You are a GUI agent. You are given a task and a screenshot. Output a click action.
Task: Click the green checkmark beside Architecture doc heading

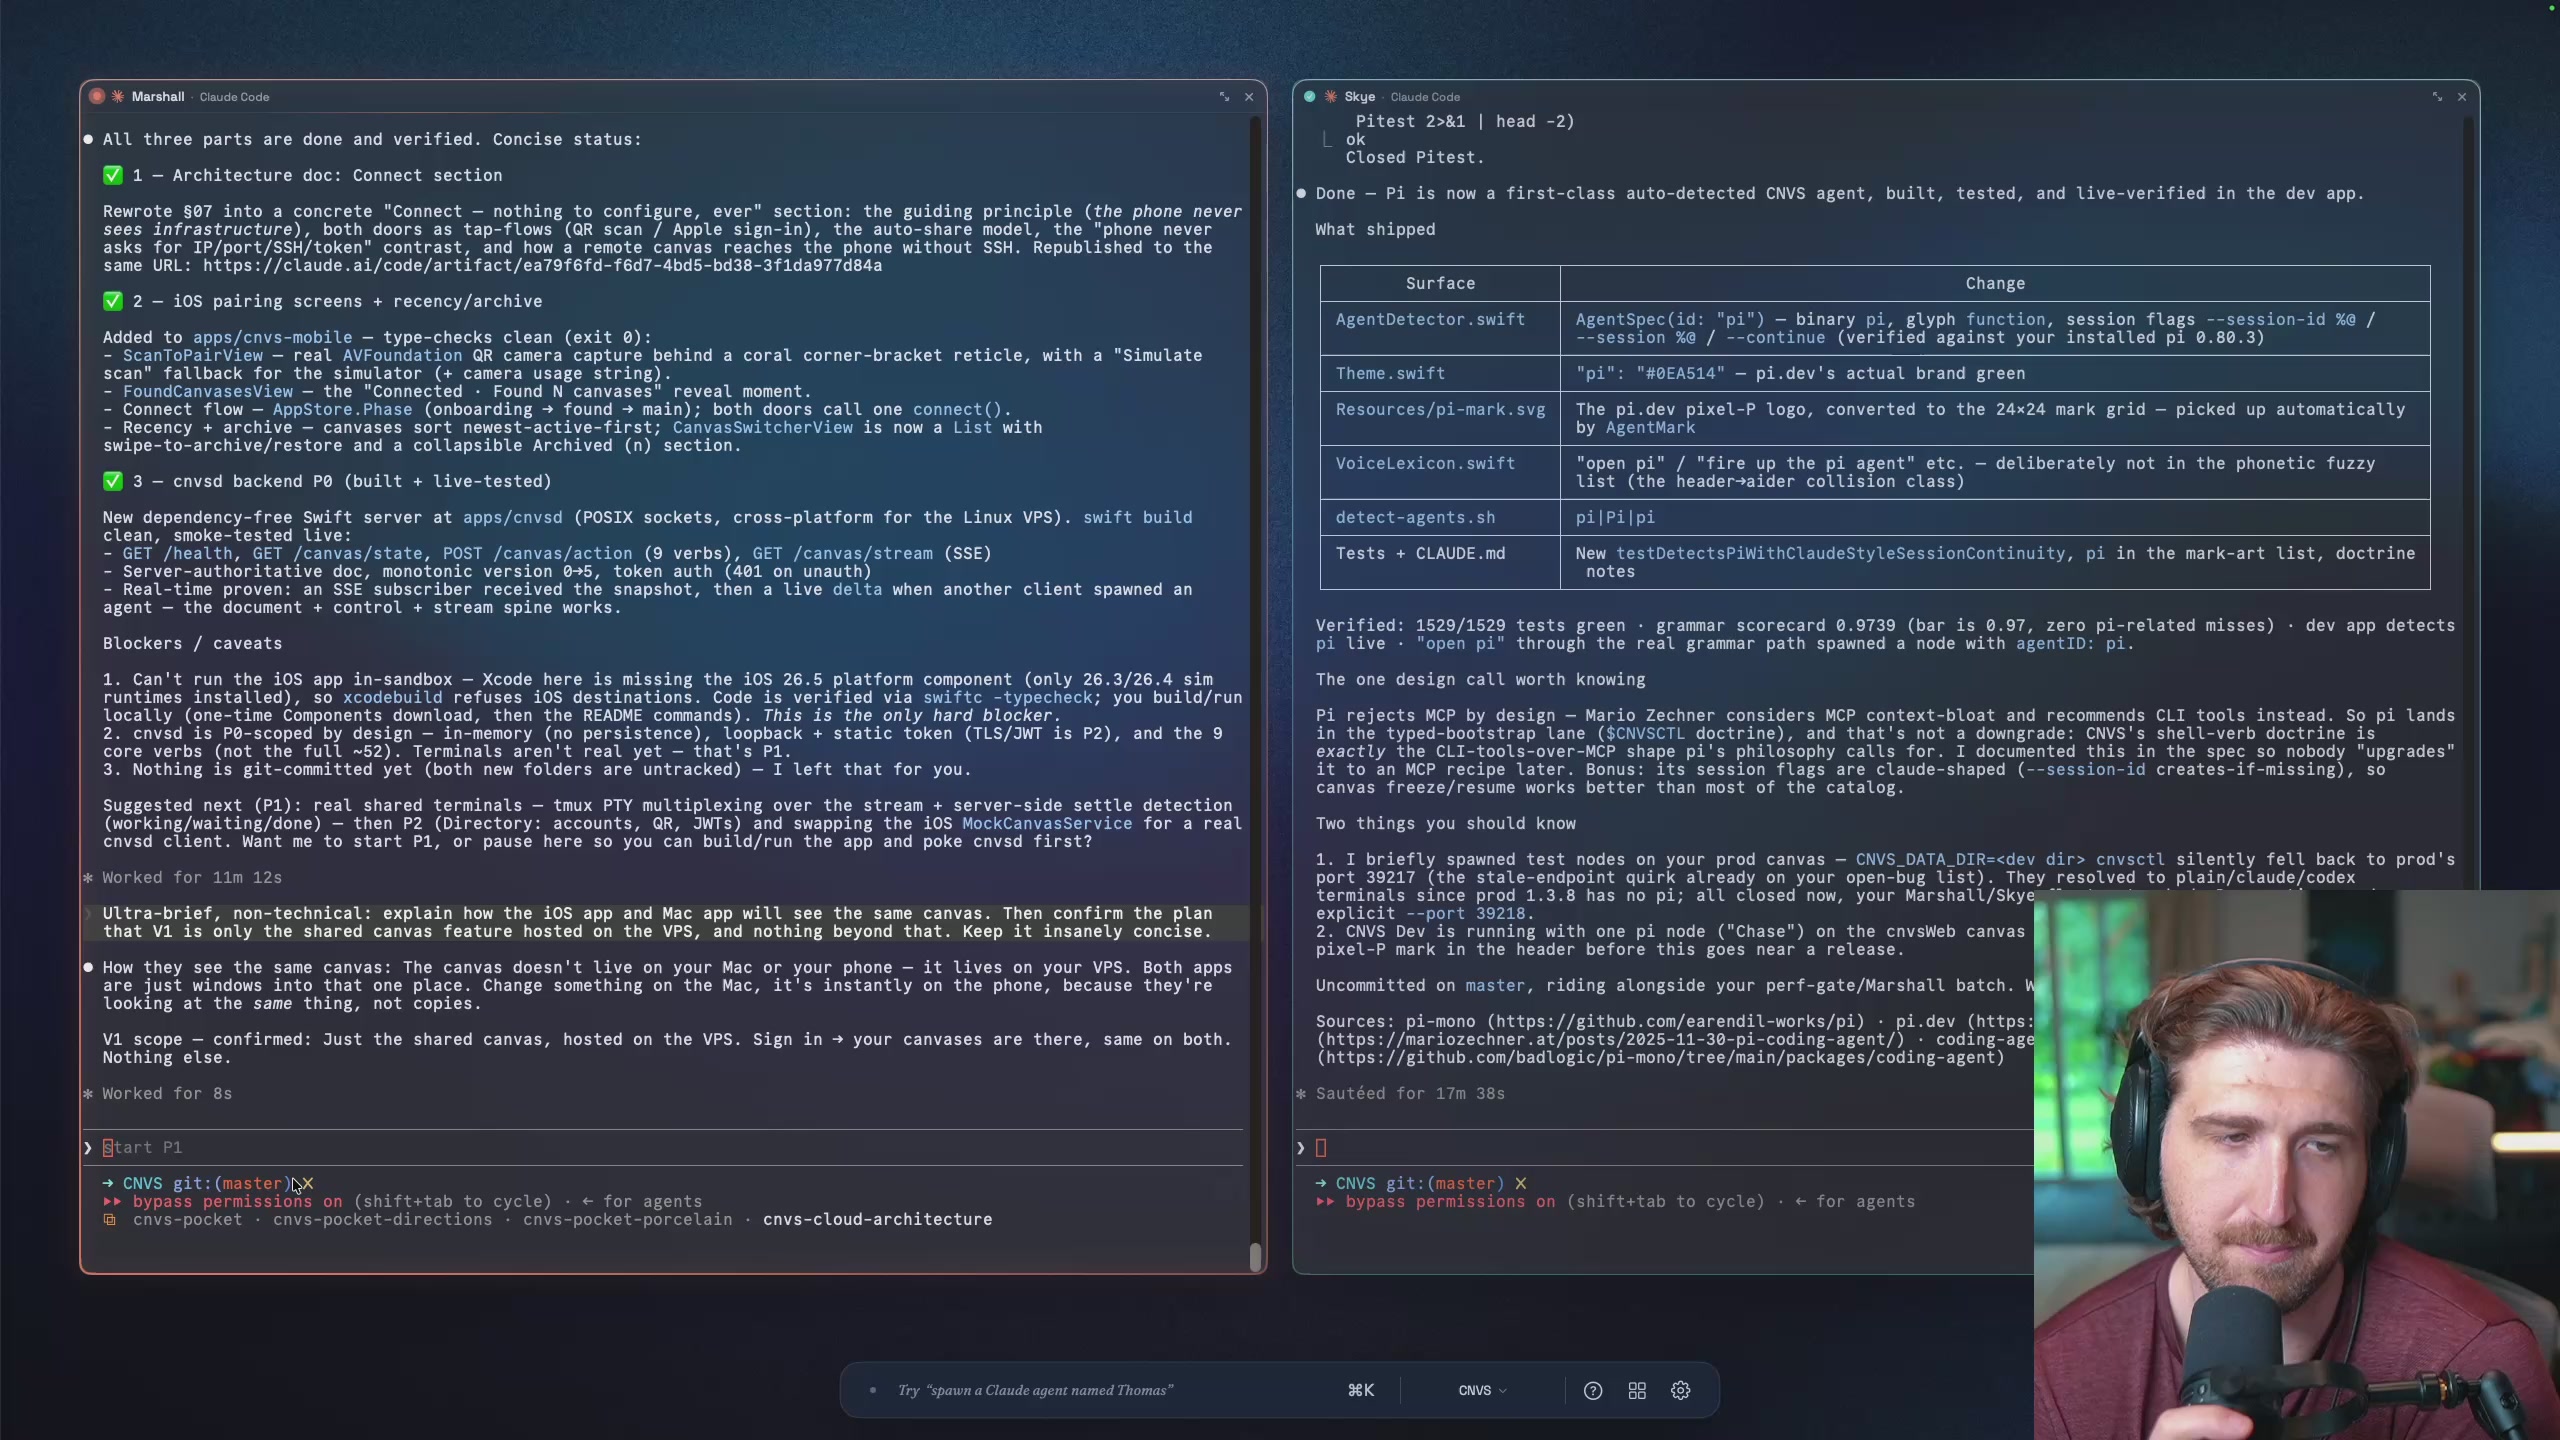pyautogui.click(x=113, y=175)
